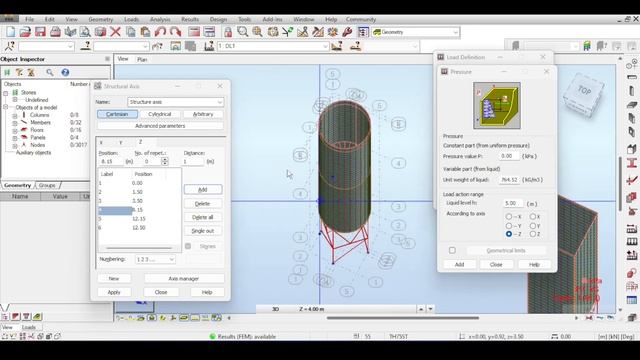Click the load case selection icon beside DL1
The image size is (640, 360).
pos(209,46)
